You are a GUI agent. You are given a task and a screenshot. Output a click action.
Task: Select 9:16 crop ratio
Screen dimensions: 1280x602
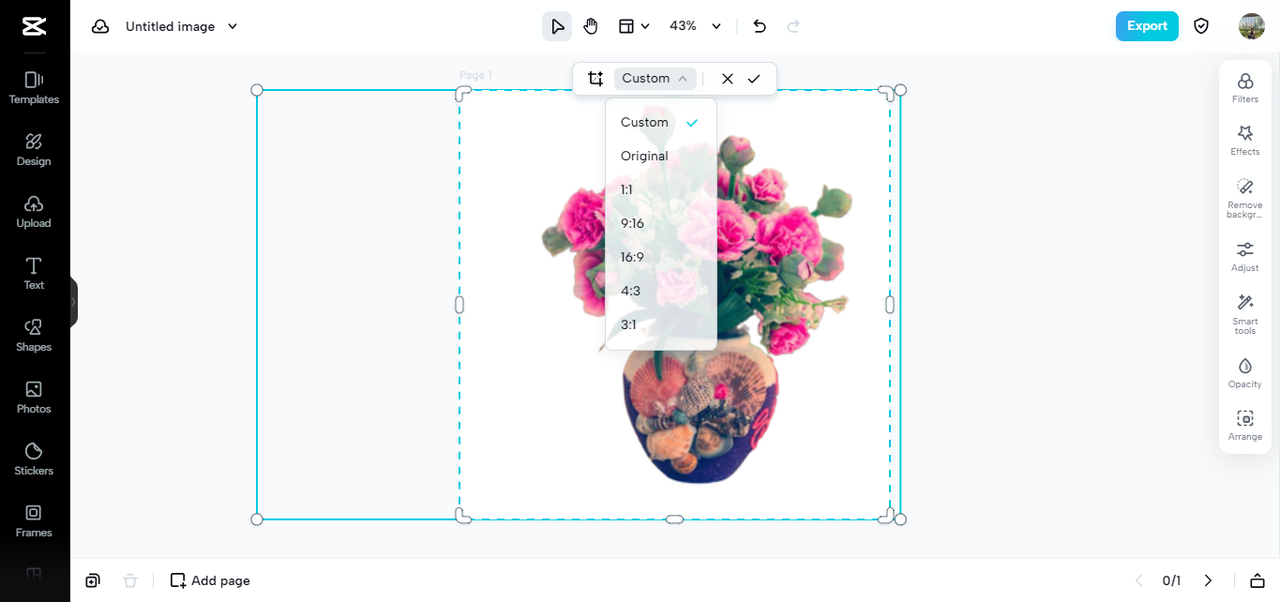(x=661, y=223)
